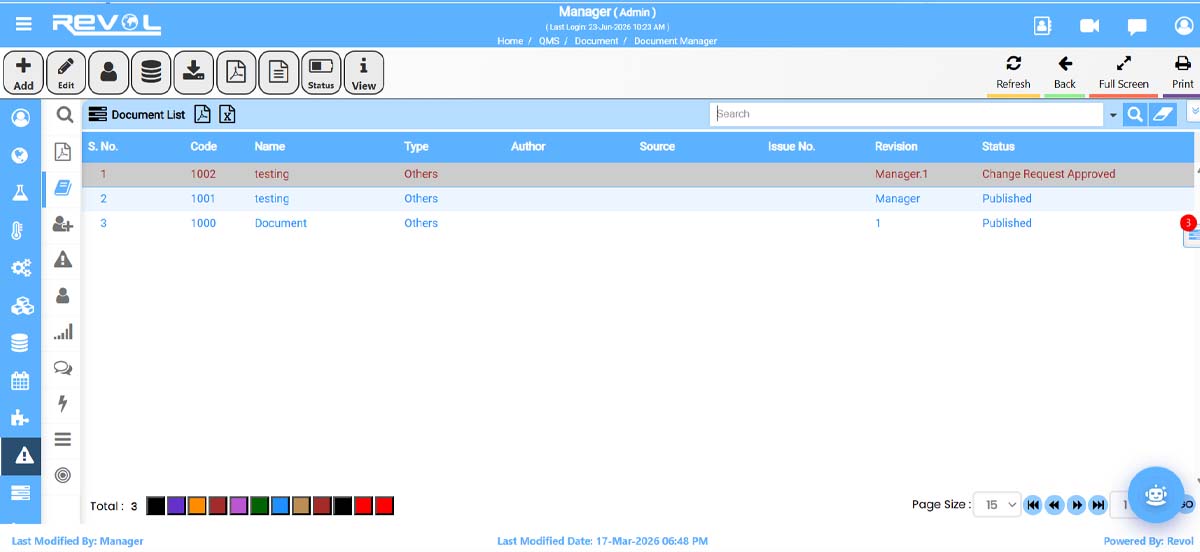Click the Edit pencil toolbar button

pyautogui.click(x=66, y=73)
